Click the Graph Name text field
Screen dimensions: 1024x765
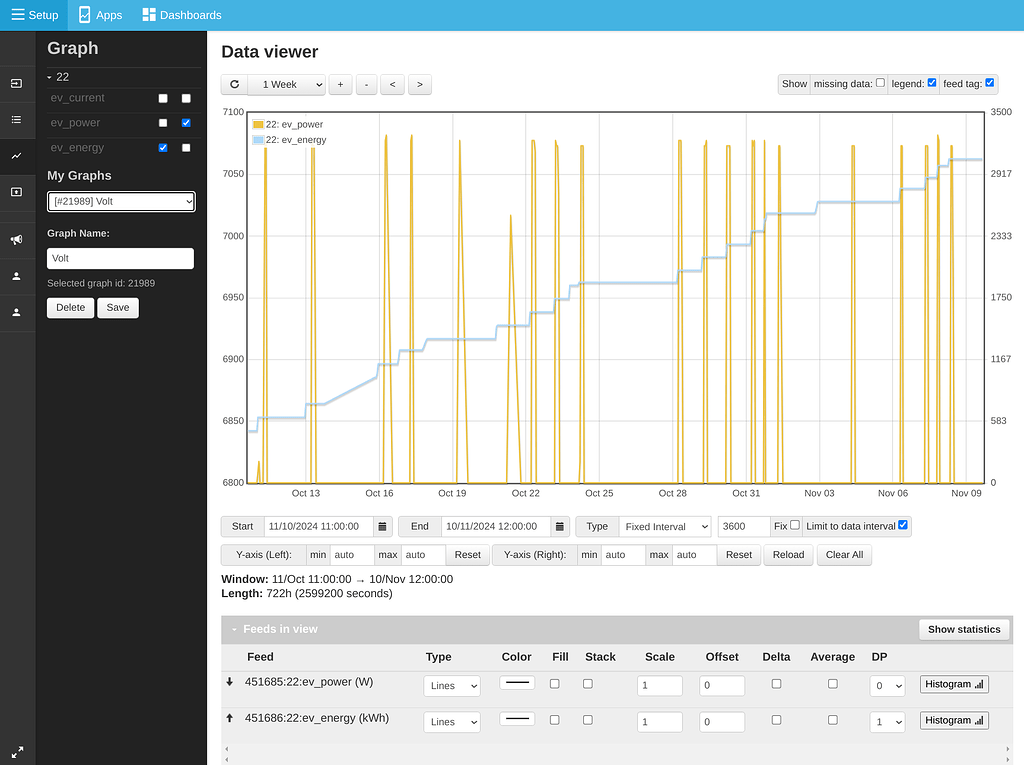pyautogui.click(x=121, y=258)
